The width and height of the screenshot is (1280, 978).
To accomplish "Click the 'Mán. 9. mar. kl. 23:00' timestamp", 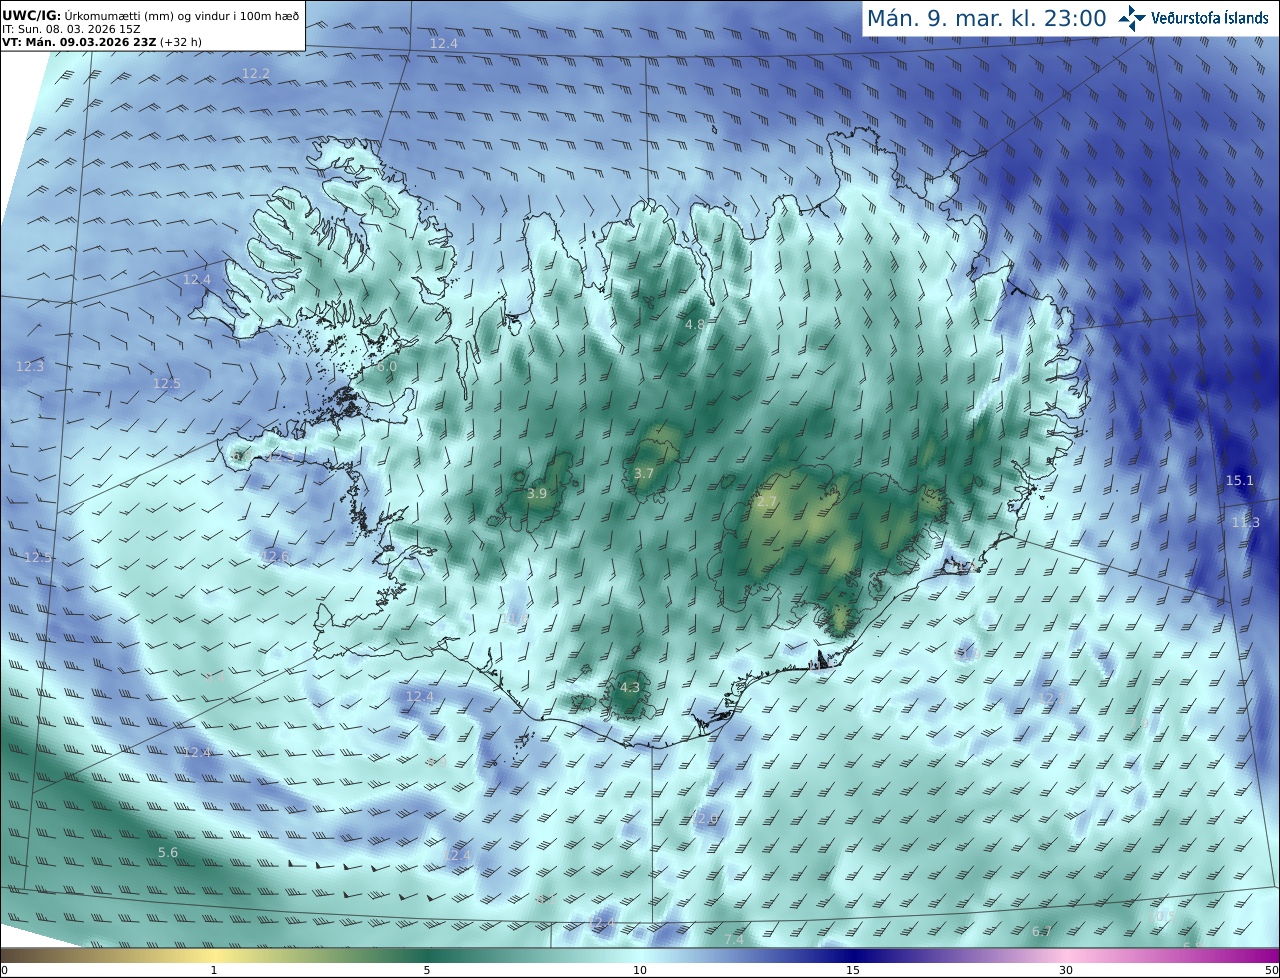I will [986, 18].
